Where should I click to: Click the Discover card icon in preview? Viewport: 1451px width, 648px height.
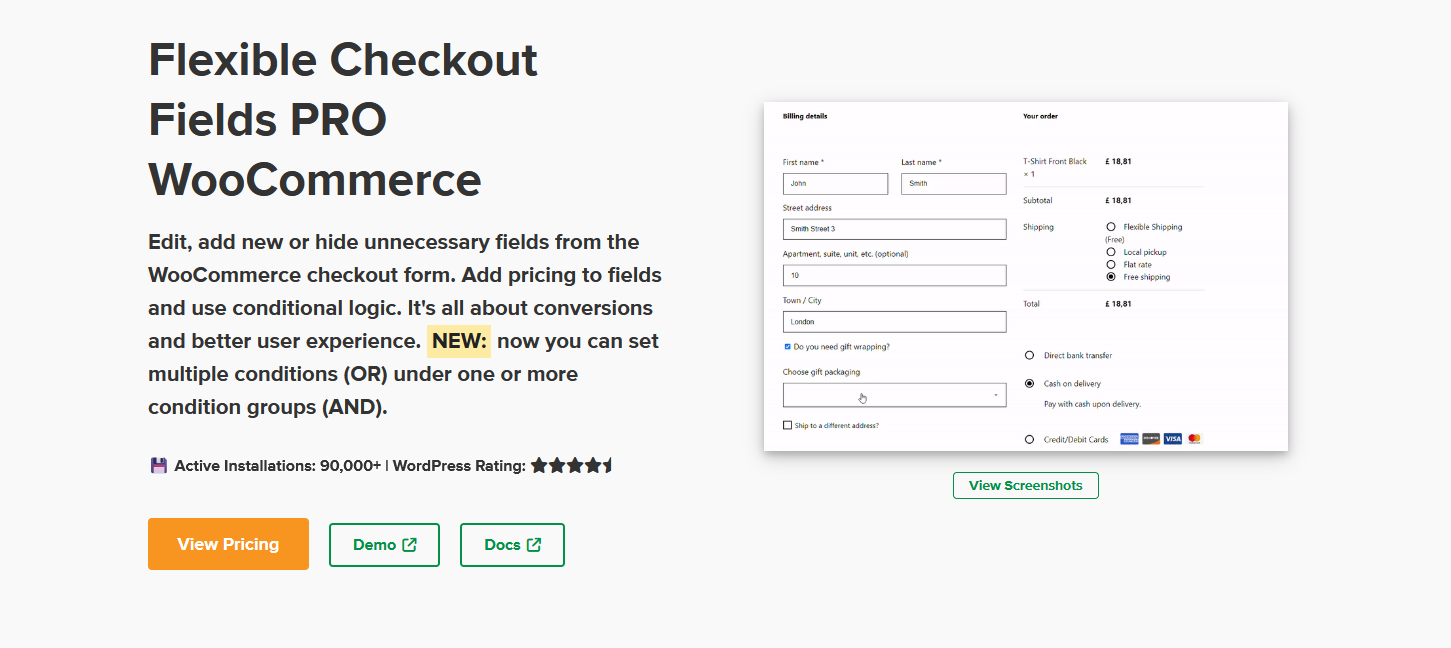1151,439
